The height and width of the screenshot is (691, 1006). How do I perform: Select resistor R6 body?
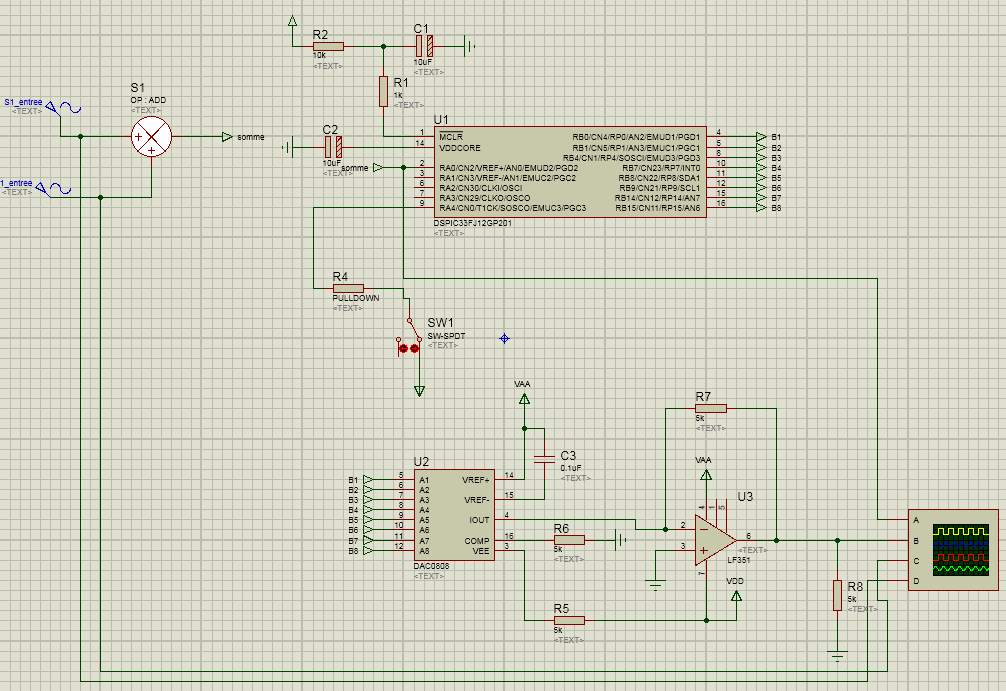coord(569,540)
